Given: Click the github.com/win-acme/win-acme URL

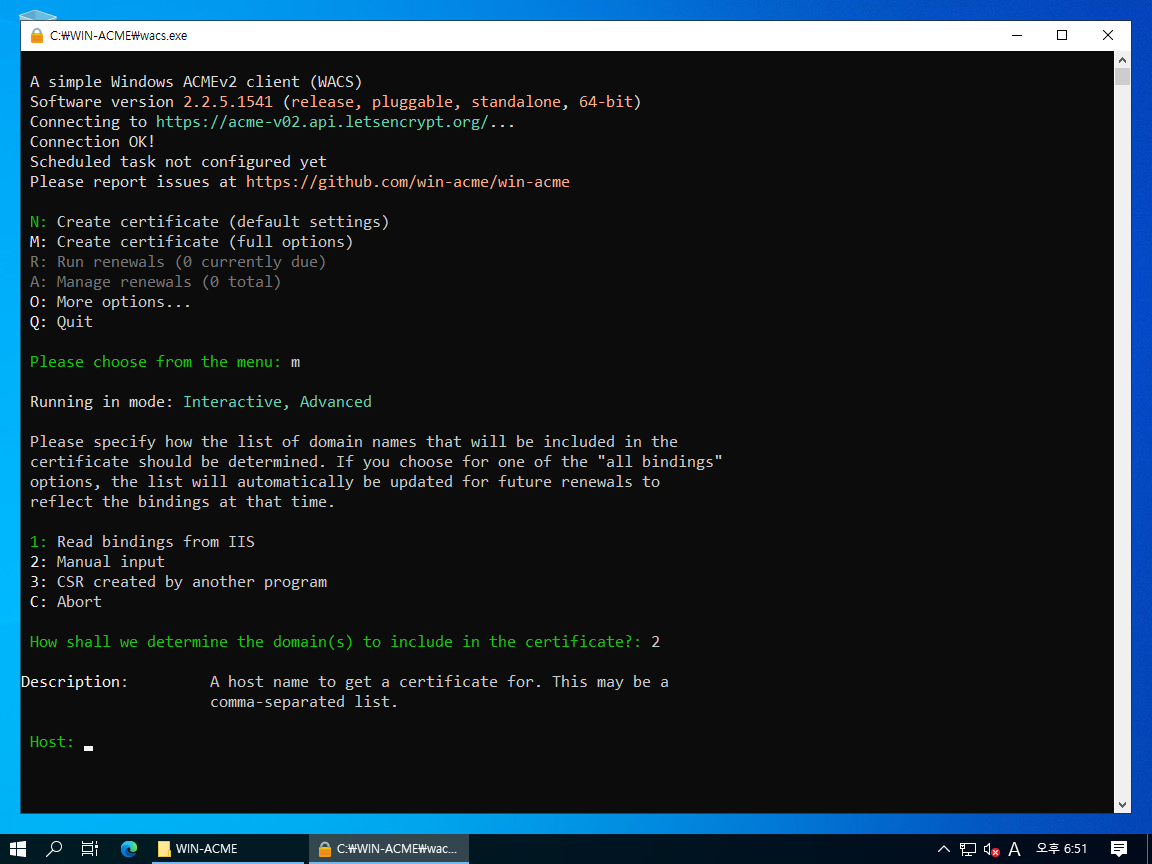Looking at the screenshot, I should [x=408, y=182].
